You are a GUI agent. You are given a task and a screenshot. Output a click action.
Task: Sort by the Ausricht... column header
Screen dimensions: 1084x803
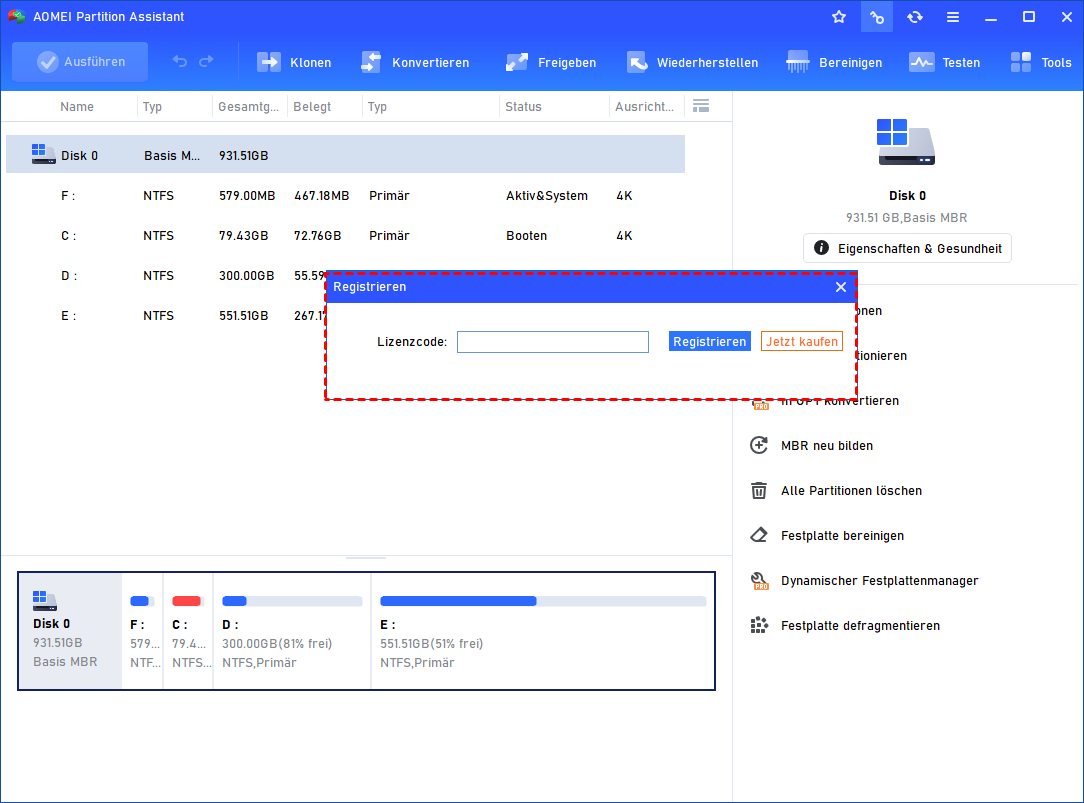pyautogui.click(x=644, y=106)
